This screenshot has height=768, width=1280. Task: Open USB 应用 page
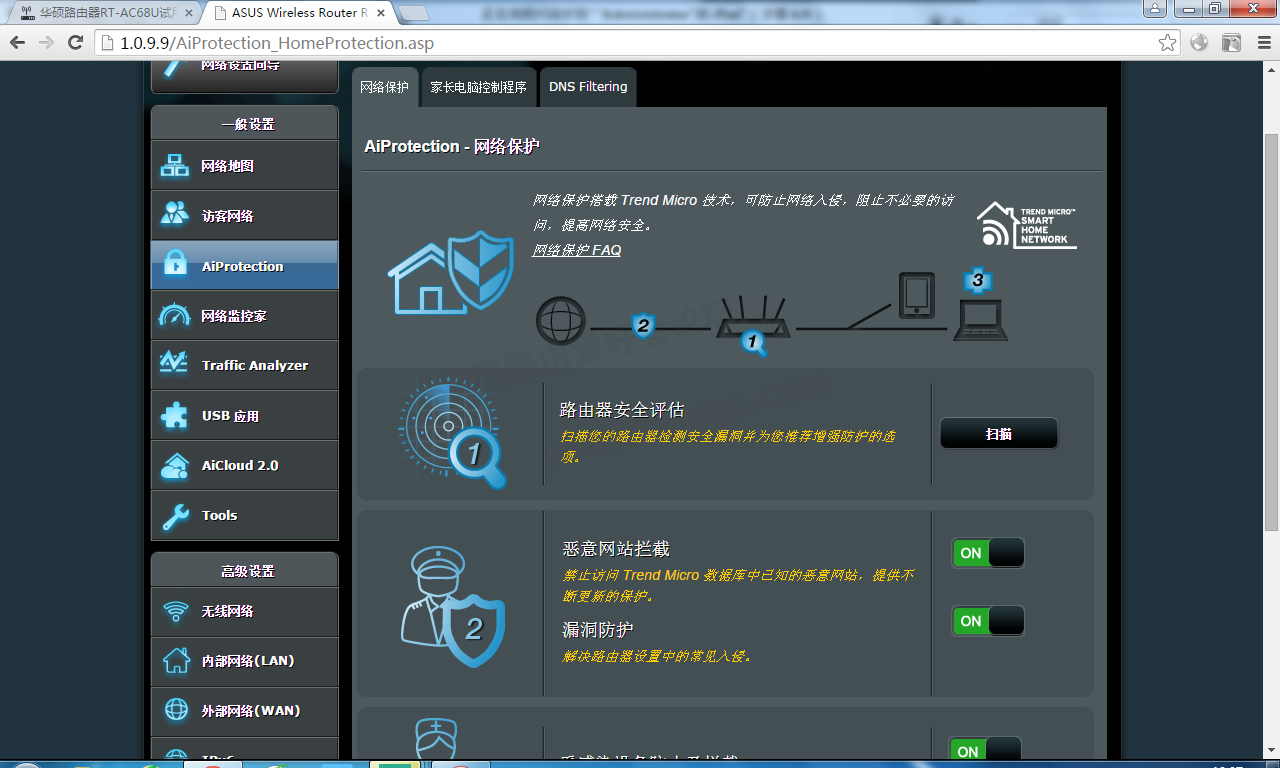coord(244,416)
